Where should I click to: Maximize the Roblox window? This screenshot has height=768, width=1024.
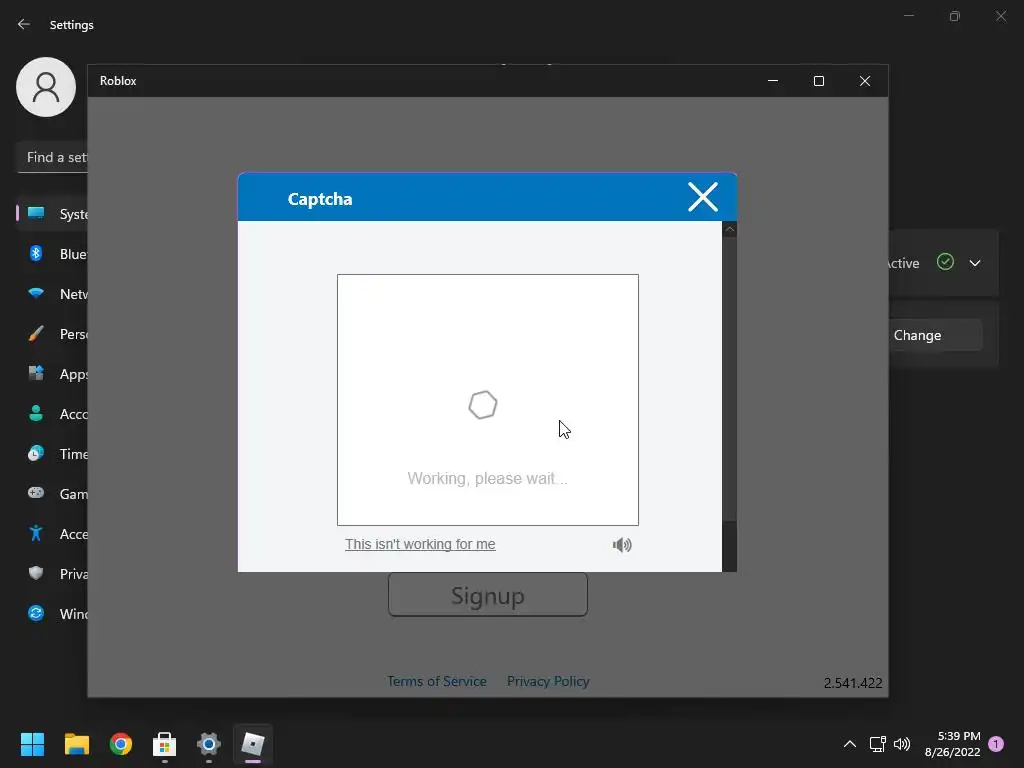(x=819, y=81)
